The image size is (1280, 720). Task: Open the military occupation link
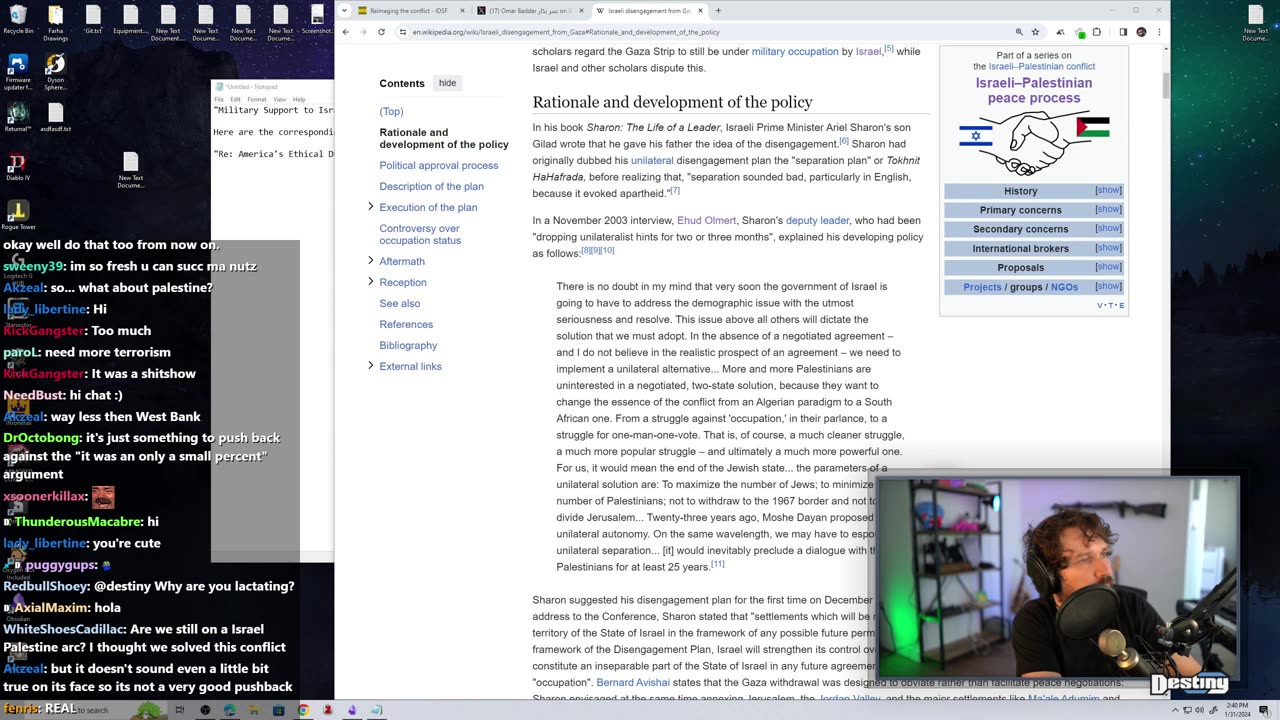795,51
